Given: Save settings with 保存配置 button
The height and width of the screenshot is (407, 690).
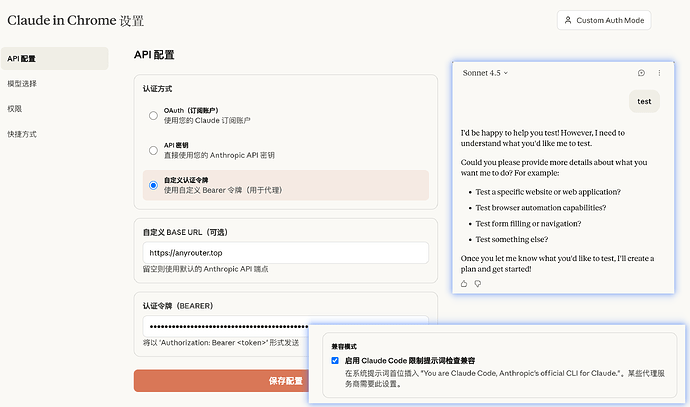Looking at the screenshot, I should tap(221, 381).
